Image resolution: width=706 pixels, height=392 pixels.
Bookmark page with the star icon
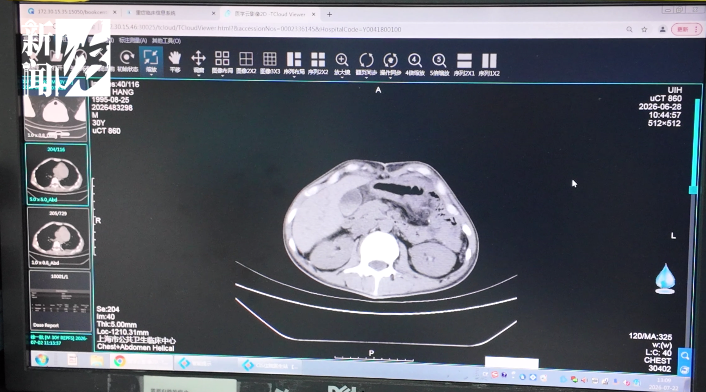[x=644, y=29]
